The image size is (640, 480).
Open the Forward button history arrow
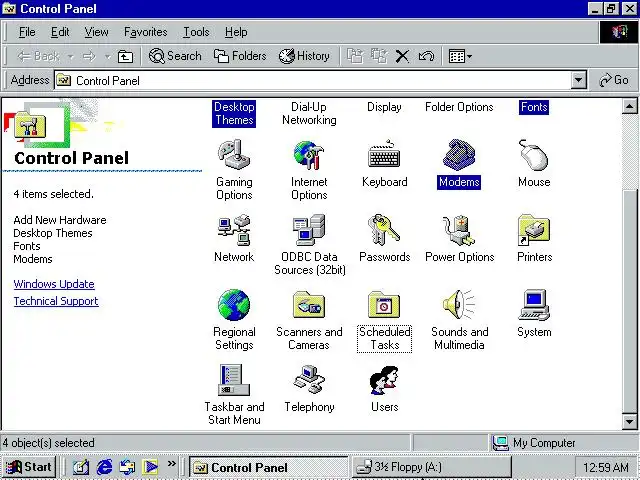point(108,56)
